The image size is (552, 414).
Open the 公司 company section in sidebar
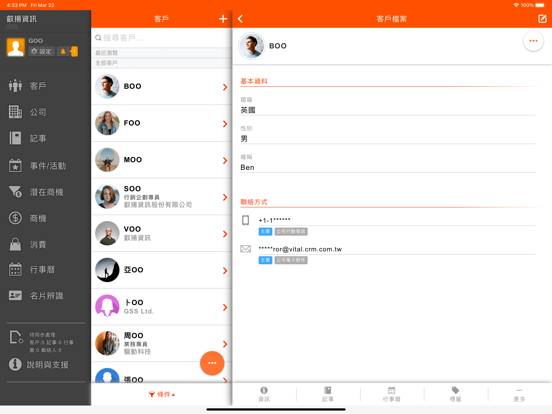pos(27,112)
